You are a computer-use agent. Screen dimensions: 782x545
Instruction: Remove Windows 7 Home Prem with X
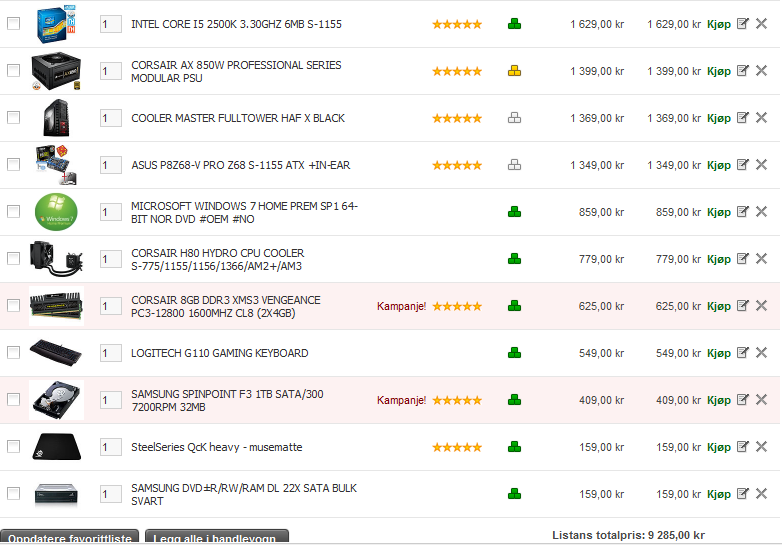[x=761, y=211]
